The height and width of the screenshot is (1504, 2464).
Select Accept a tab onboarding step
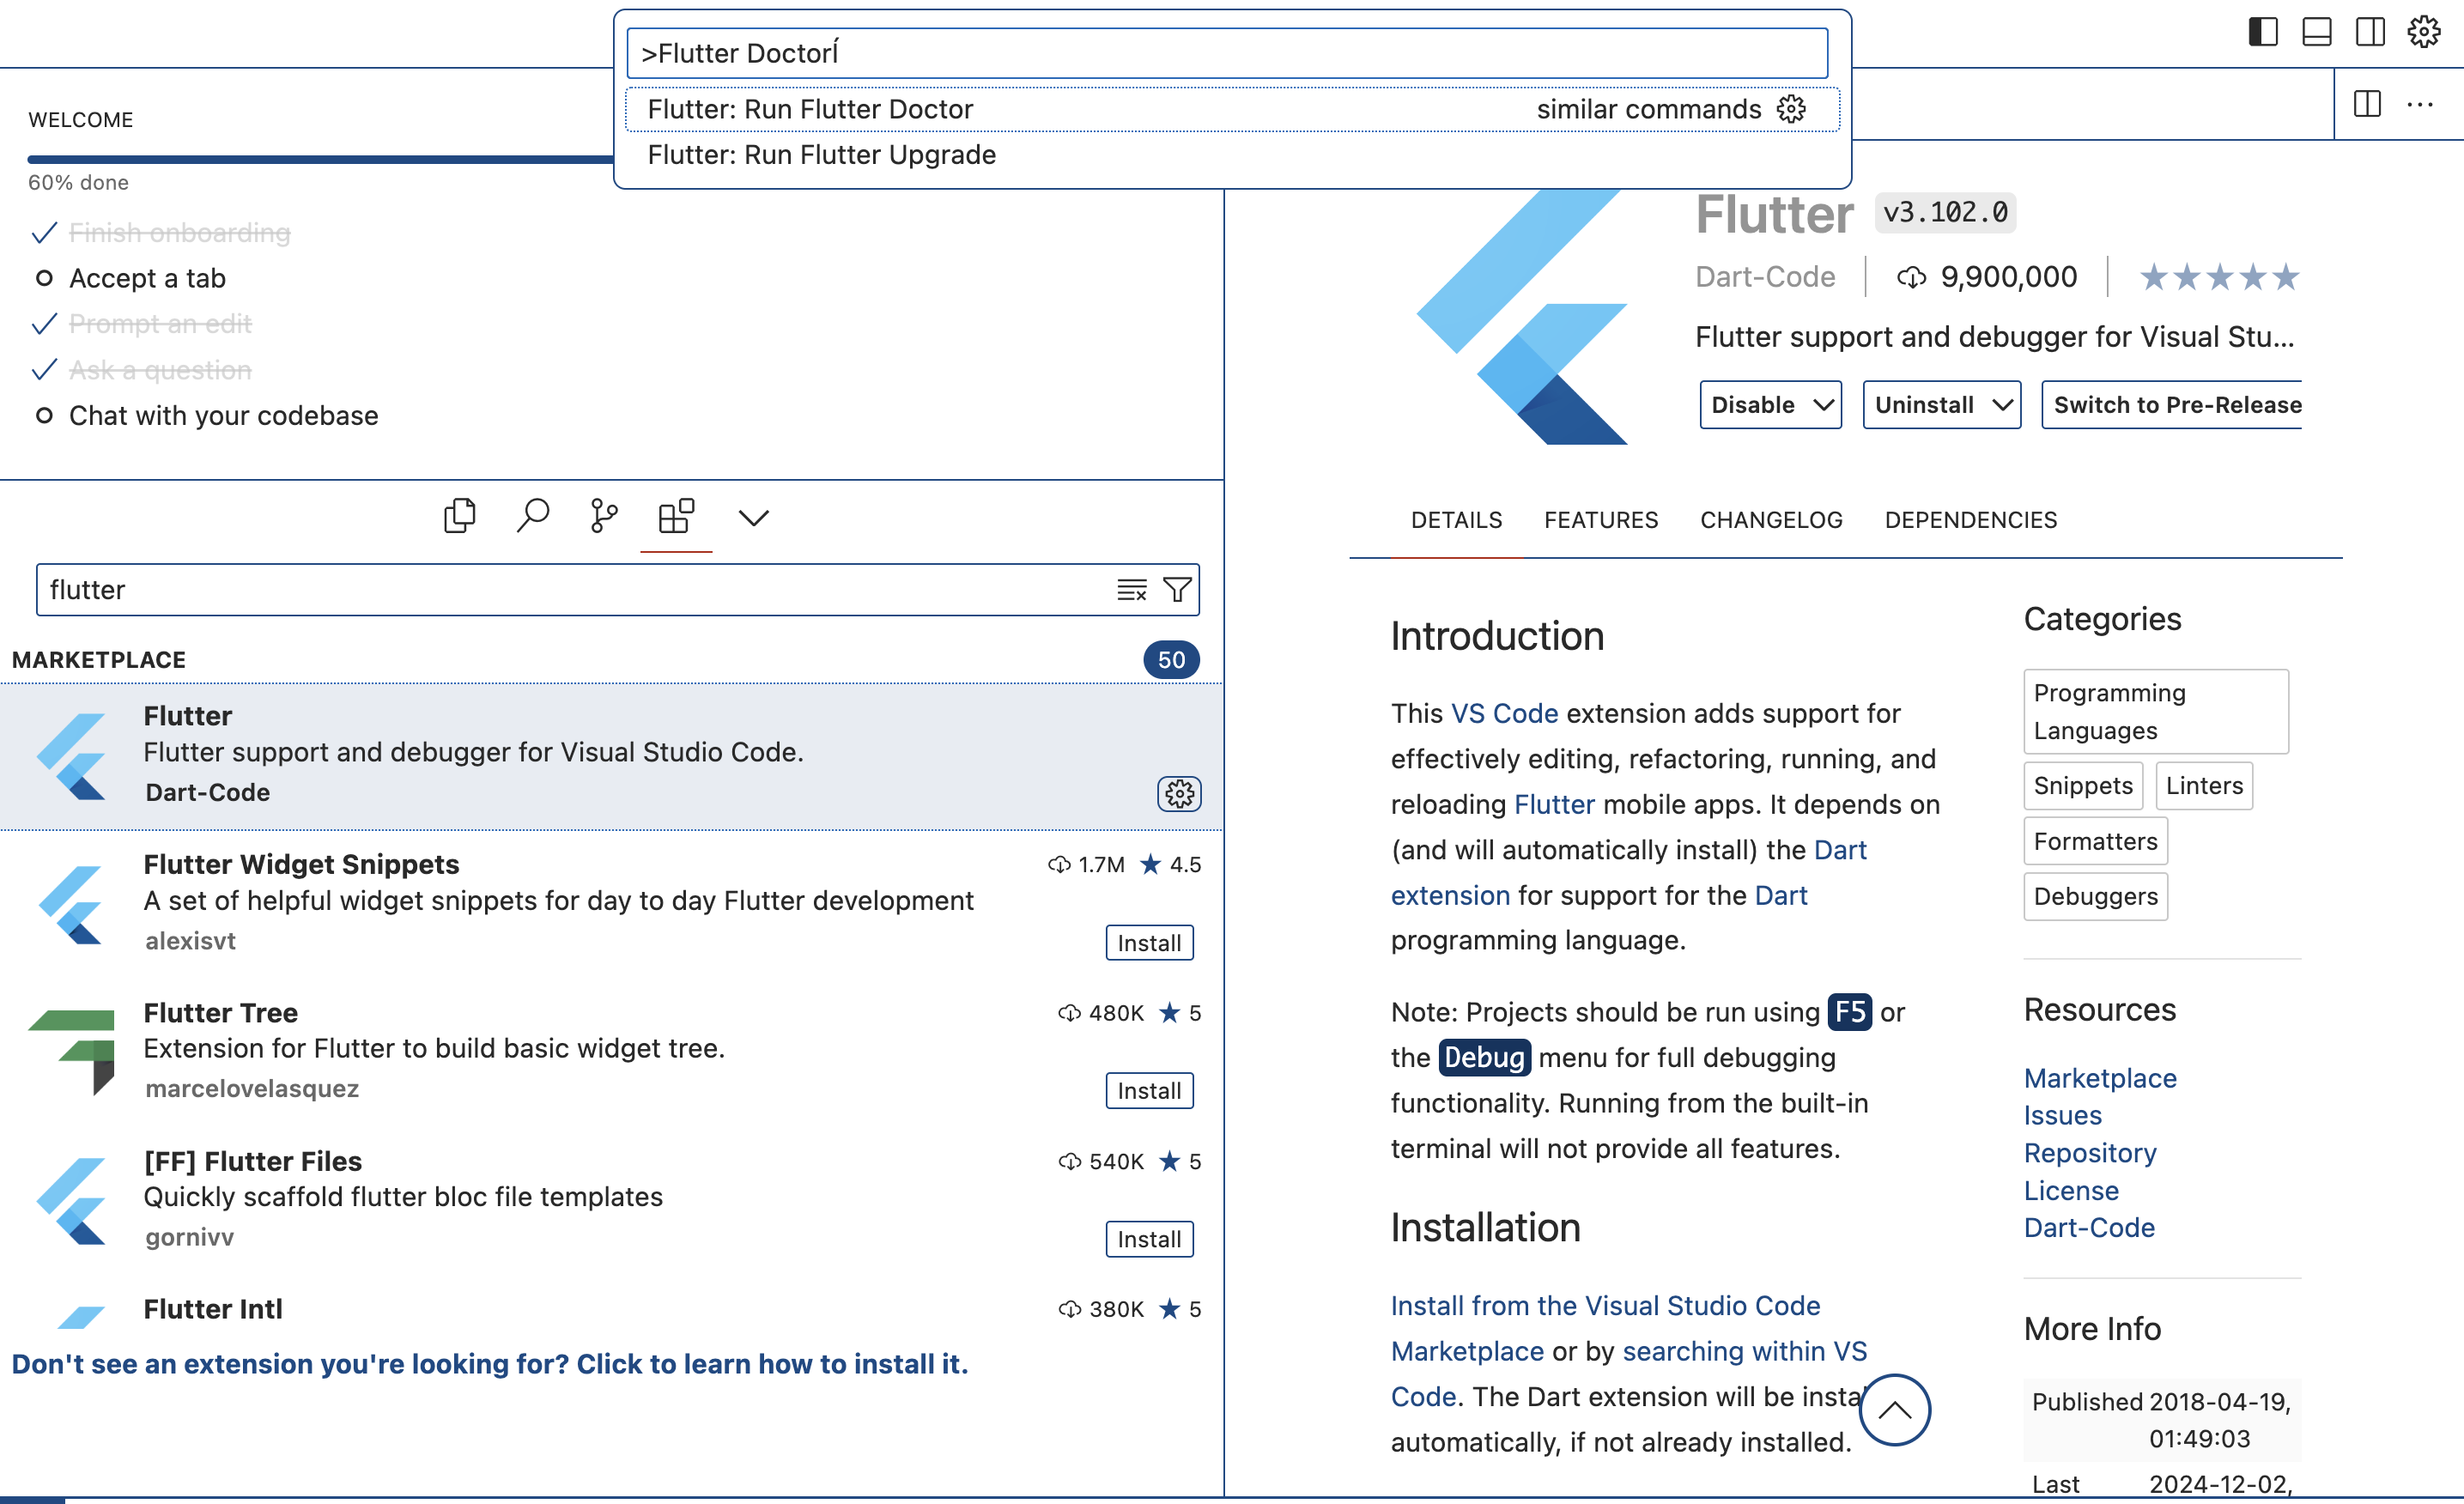click(x=147, y=278)
